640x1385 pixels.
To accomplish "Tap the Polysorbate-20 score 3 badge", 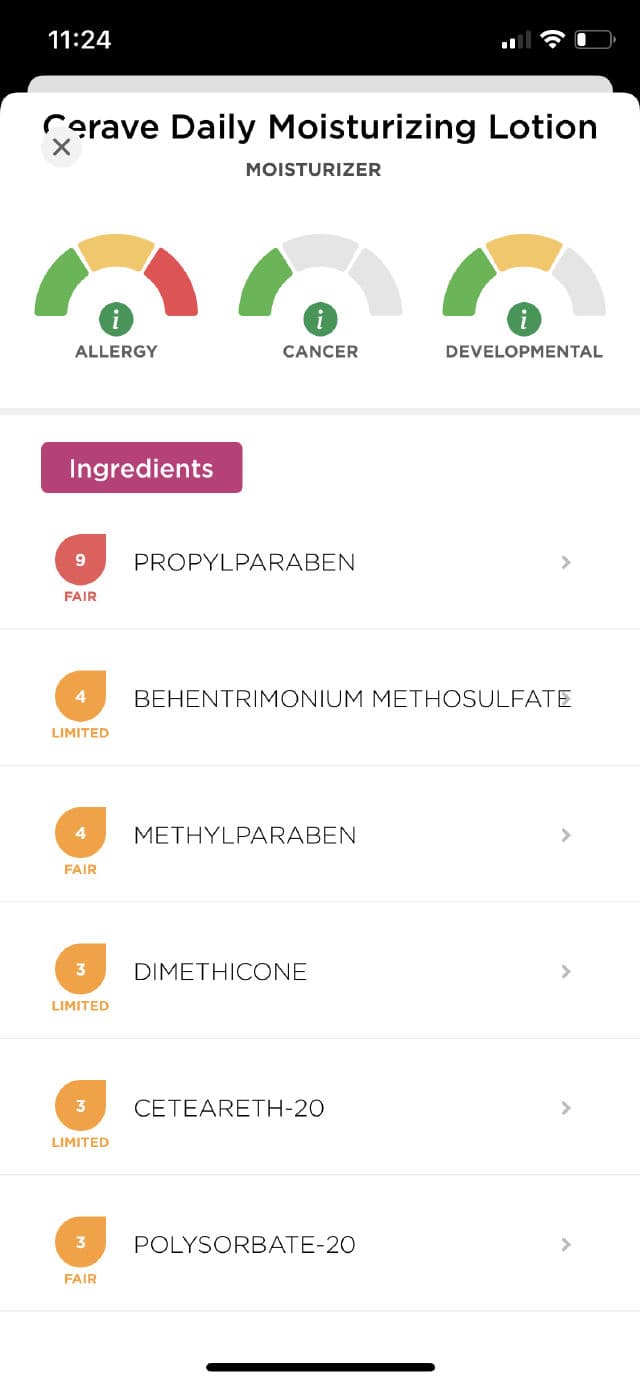I will (80, 1243).
